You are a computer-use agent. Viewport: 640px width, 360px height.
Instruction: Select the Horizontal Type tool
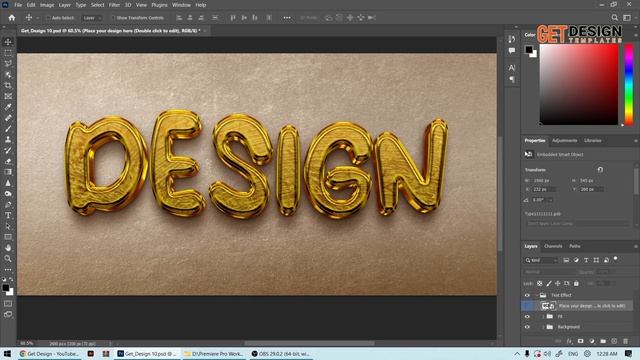coord(8,215)
